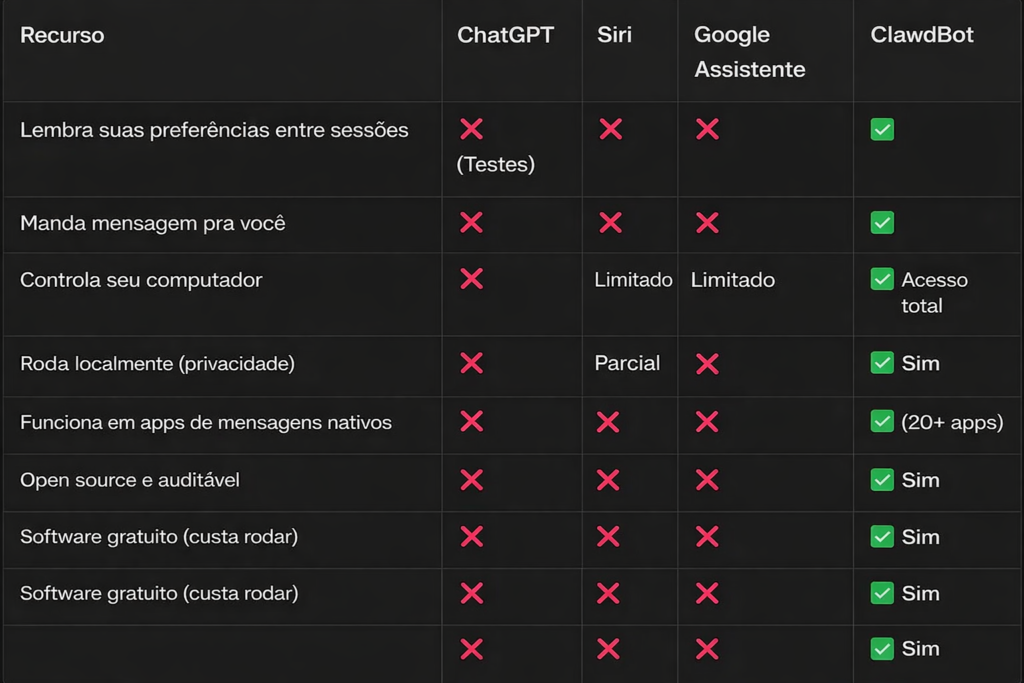Click the Recurso column header
The height and width of the screenshot is (683, 1024).
(62, 36)
